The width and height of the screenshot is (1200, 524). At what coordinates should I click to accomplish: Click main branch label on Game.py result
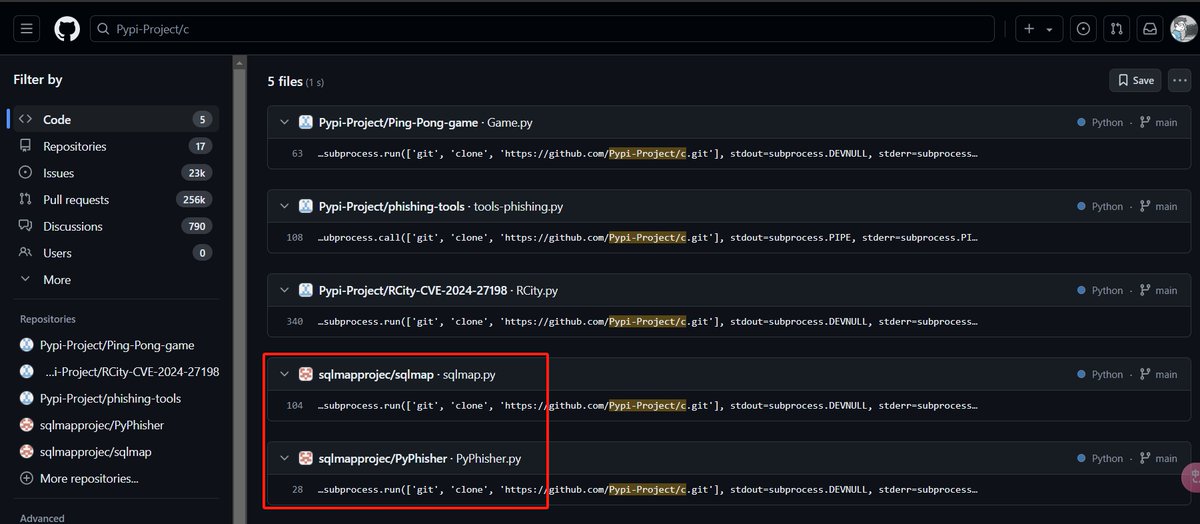point(1166,122)
